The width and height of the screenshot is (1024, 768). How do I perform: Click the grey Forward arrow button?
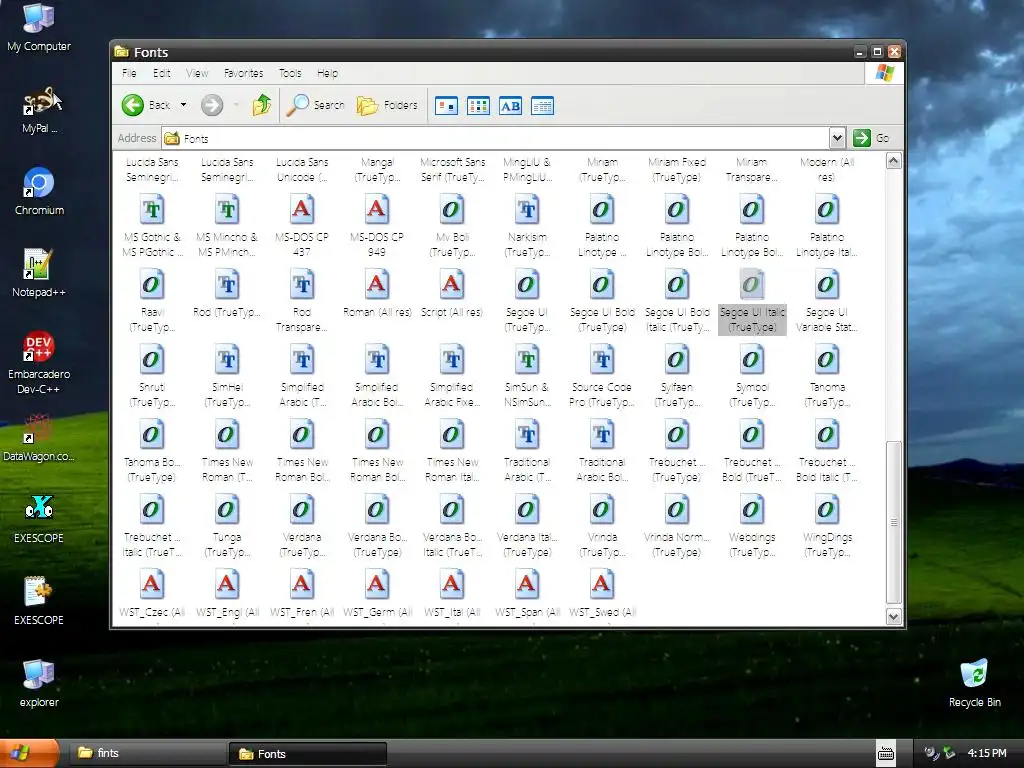[x=212, y=105]
